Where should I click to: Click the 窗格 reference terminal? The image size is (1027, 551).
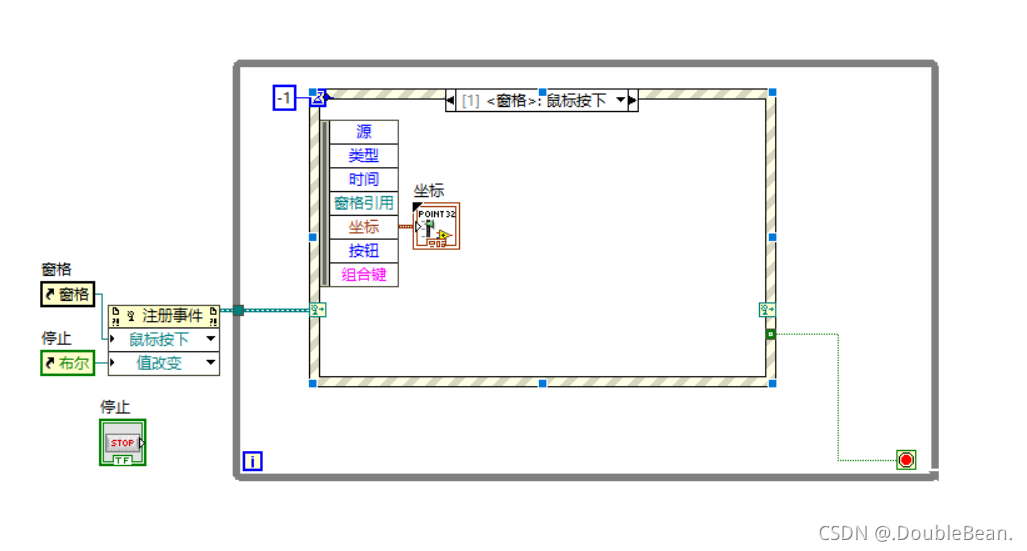[x=68, y=294]
